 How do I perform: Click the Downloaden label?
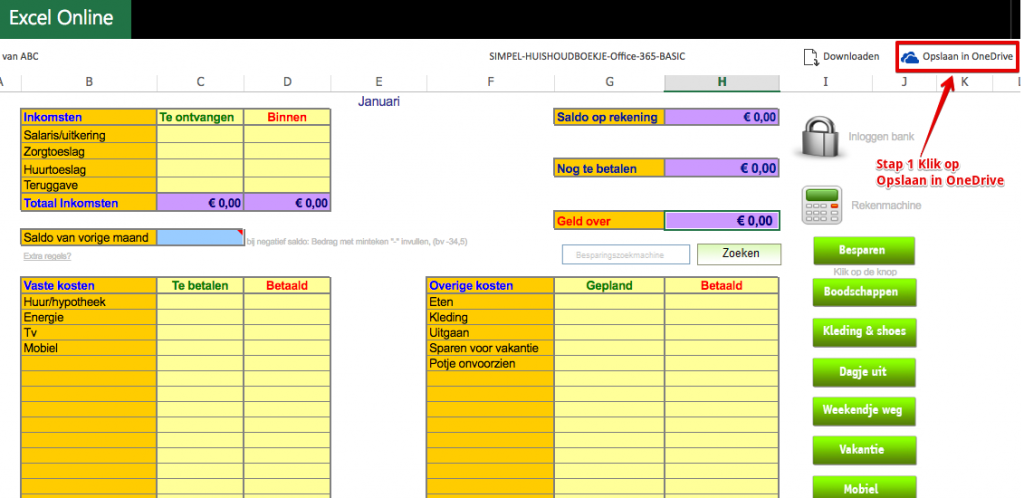851,57
